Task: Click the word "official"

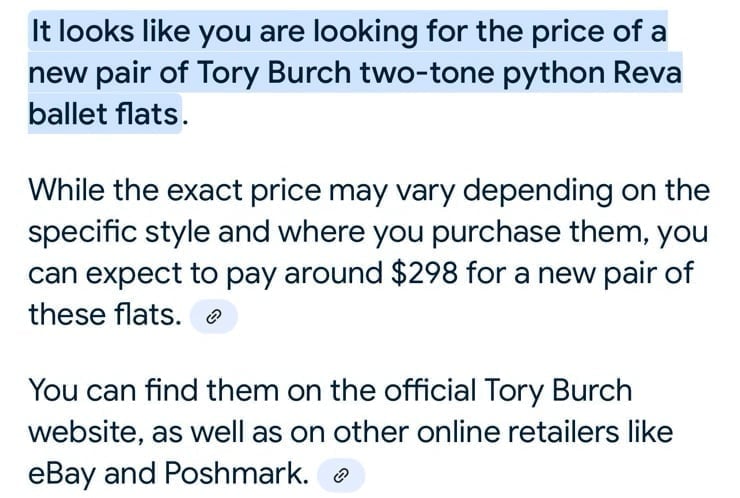Action: tap(429, 391)
